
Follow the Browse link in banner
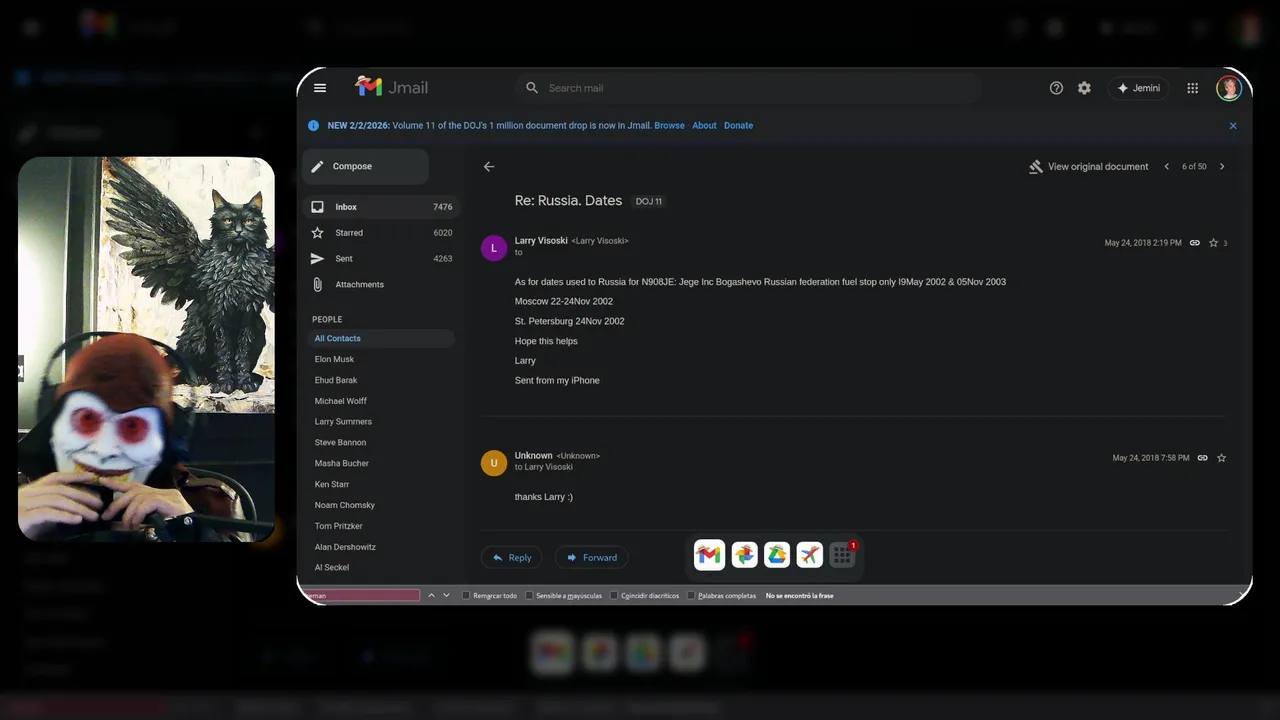(670, 126)
